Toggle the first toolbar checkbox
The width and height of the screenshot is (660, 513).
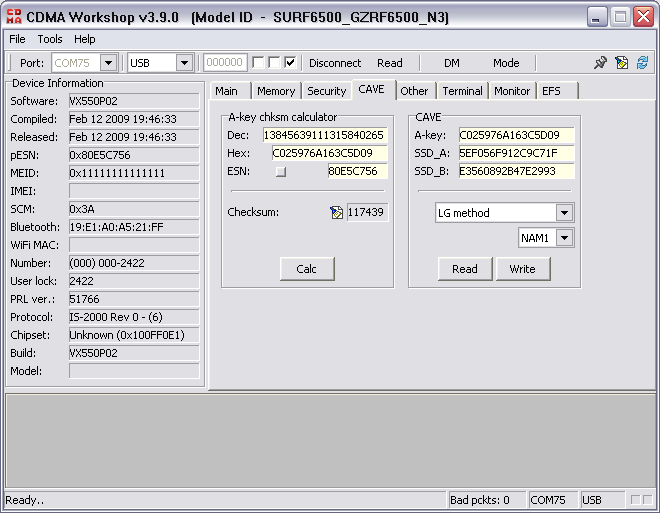[x=258, y=63]
